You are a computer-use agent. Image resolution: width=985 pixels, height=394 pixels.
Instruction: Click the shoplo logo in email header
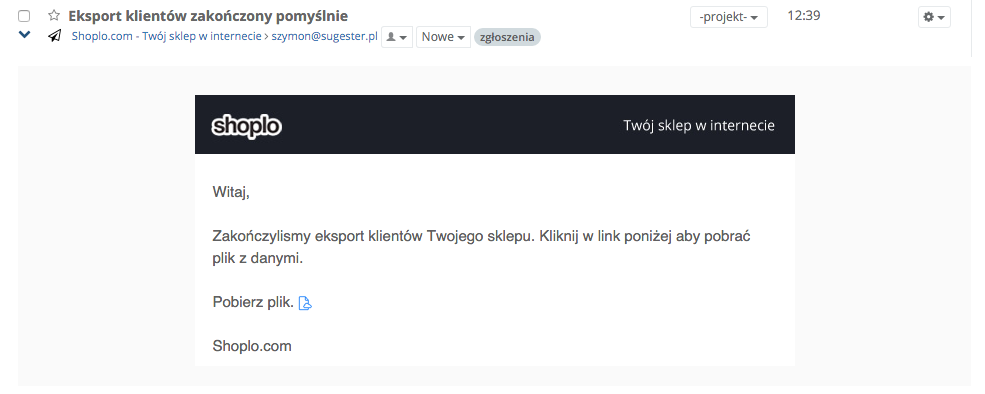(246, 126)
